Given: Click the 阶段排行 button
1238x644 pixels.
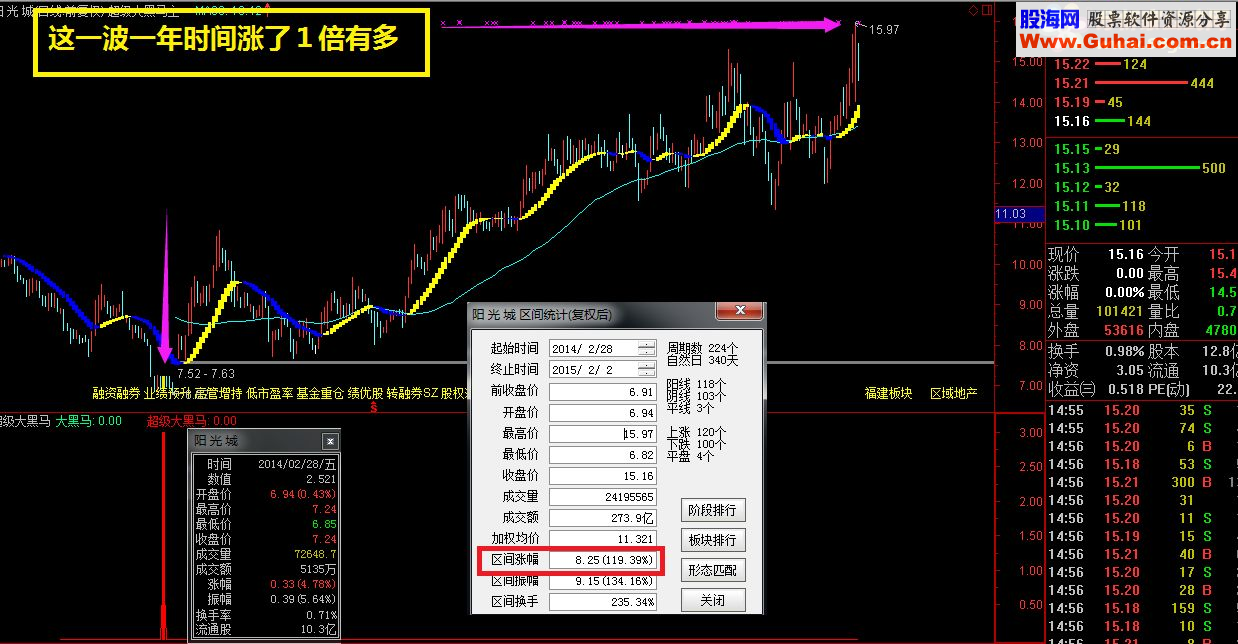Looking at the screenshot, I should pyautogui.click(x=713, y=510).
